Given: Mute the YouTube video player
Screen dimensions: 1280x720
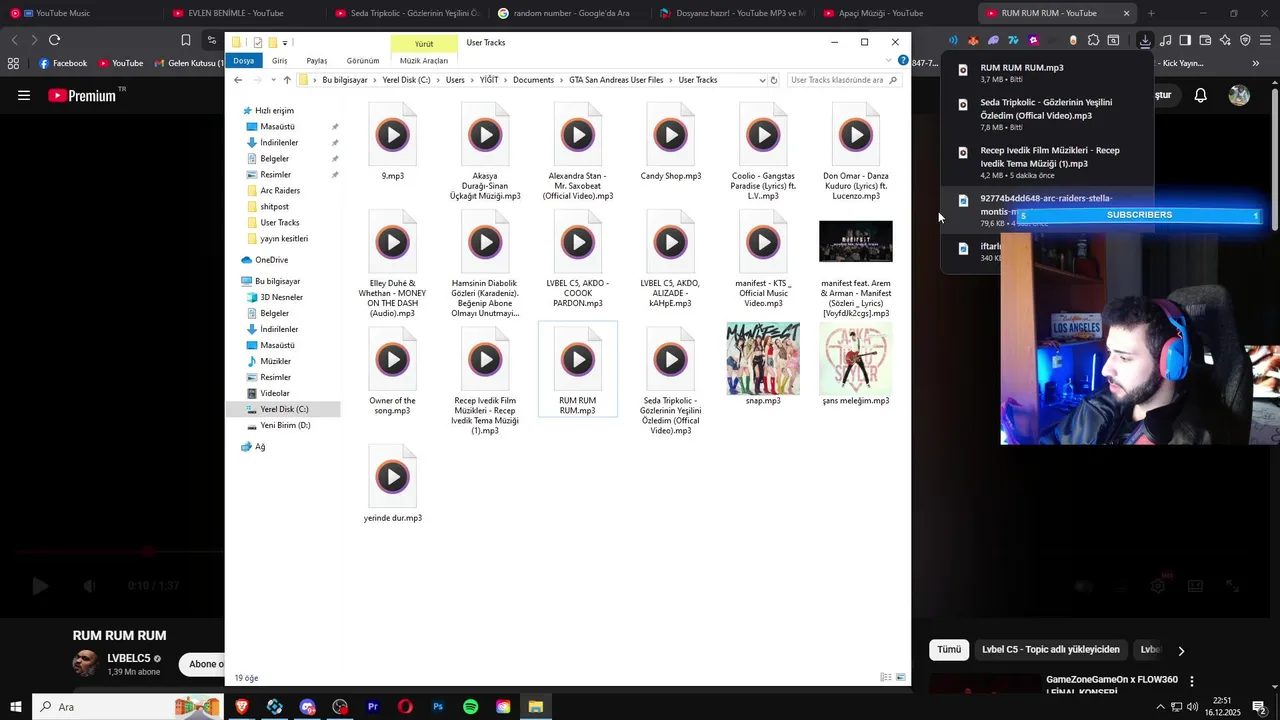Looking at the screenshot, I should [x=89, y=587].
